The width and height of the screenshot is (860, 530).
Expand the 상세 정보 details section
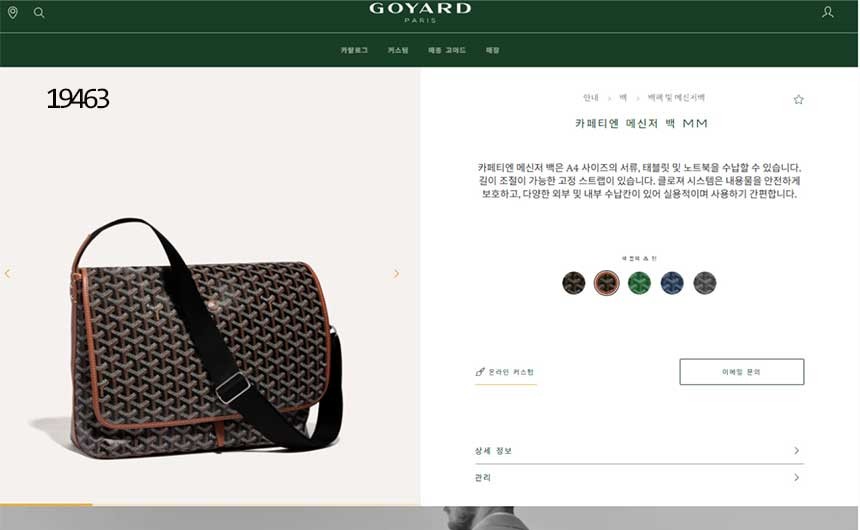point(639,450)
